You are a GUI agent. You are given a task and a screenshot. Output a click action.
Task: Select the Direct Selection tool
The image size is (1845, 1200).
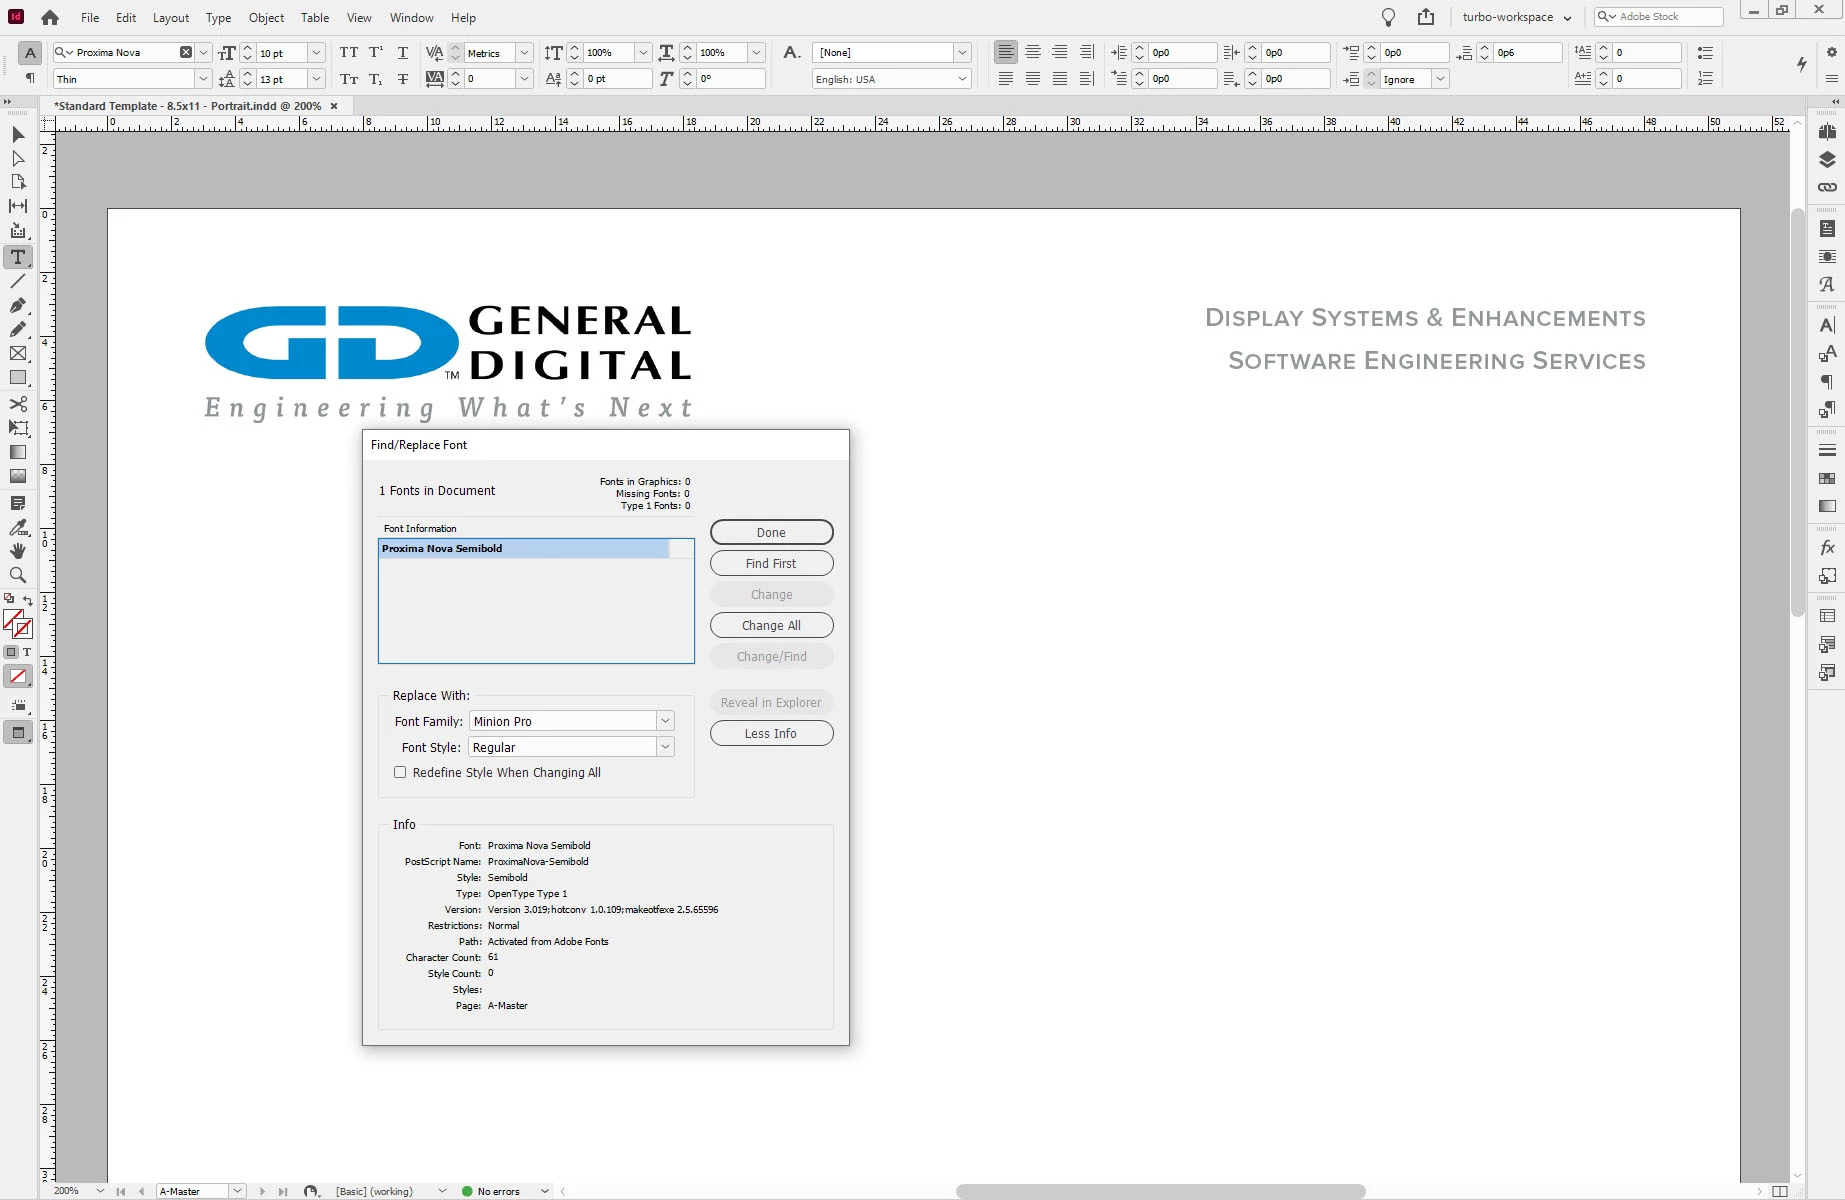18,158
